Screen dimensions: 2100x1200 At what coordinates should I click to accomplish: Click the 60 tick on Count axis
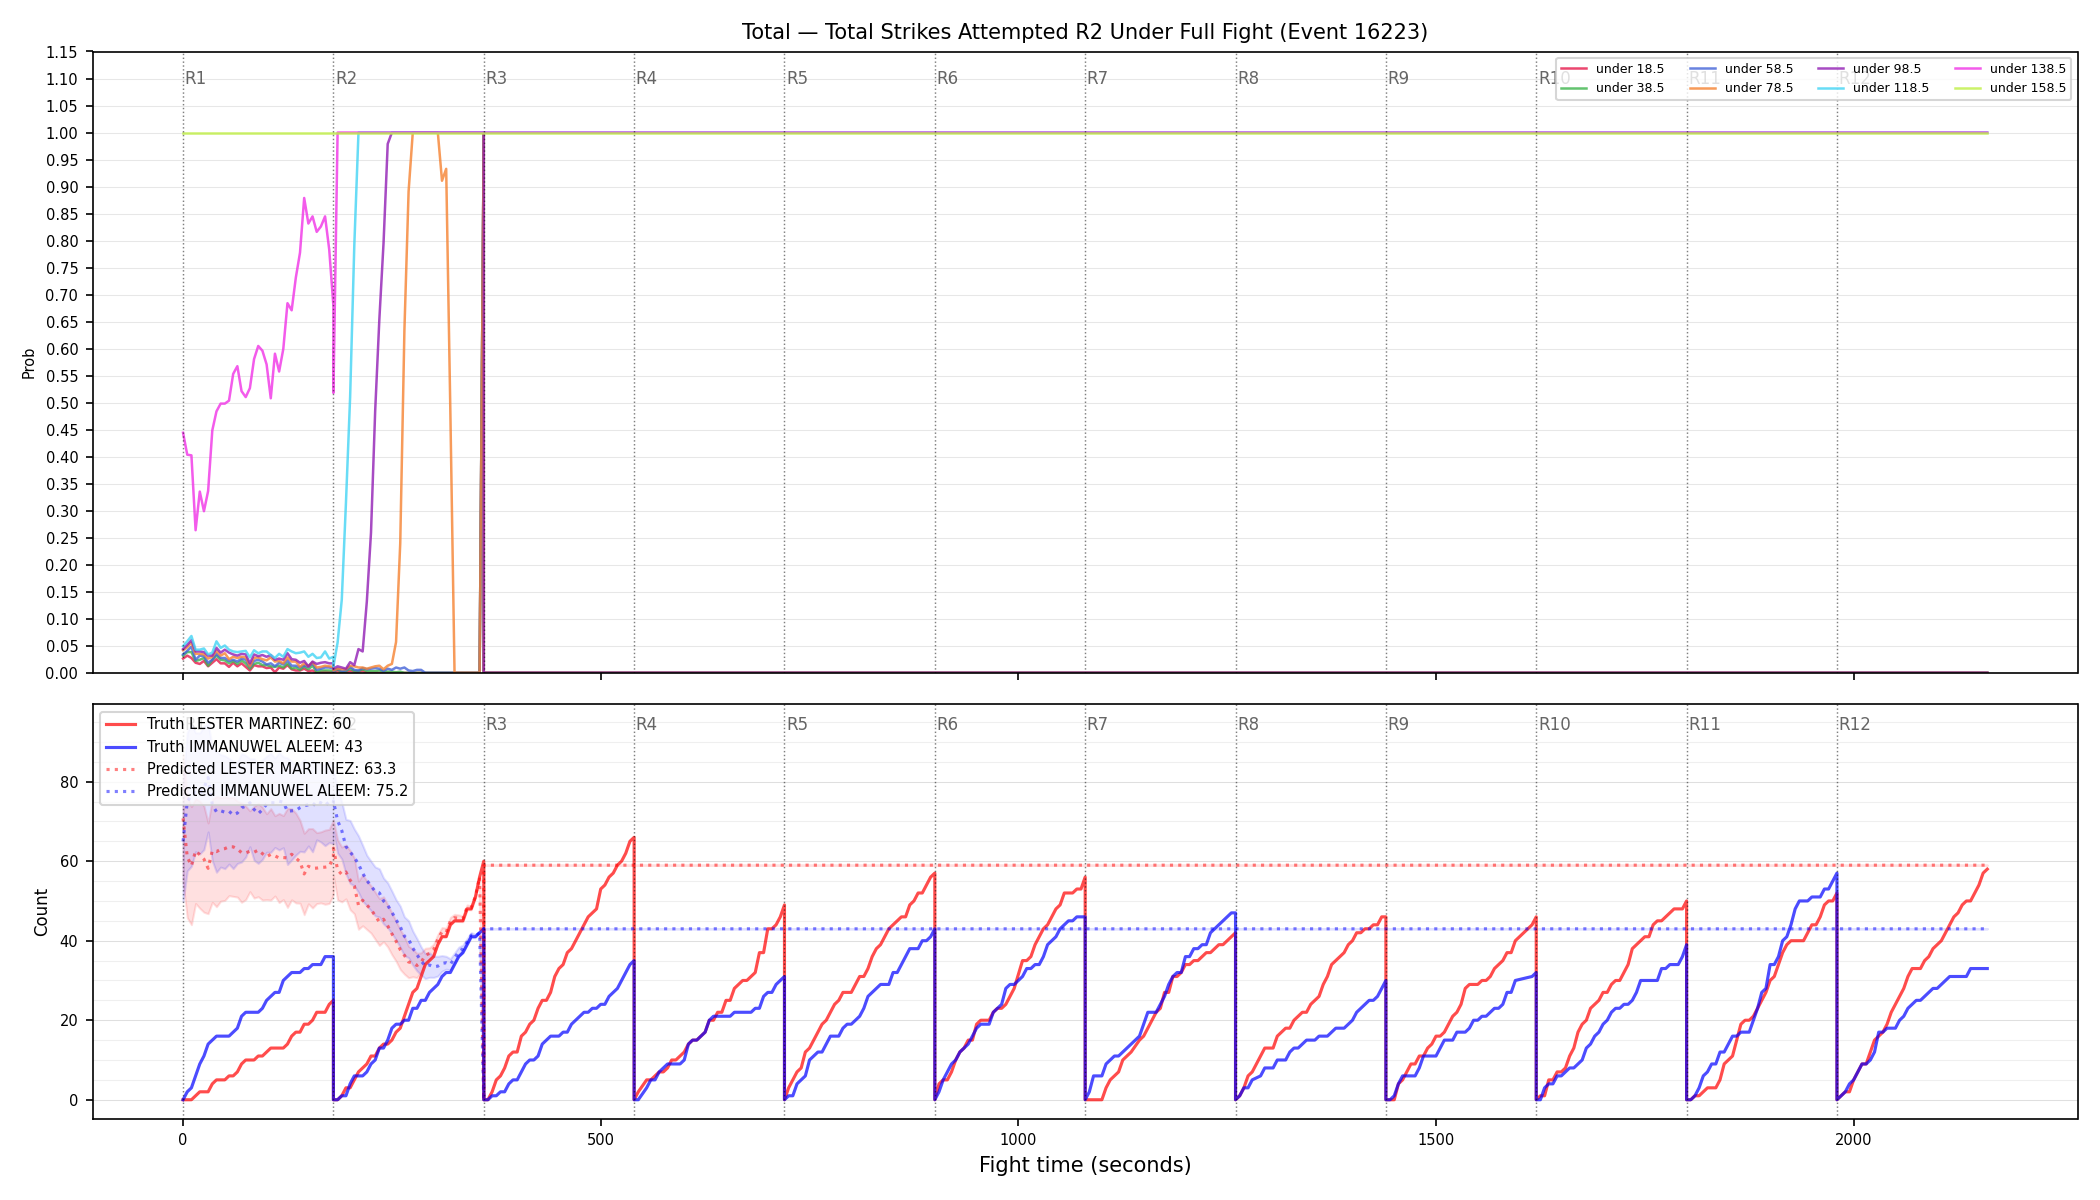(69, 861)
